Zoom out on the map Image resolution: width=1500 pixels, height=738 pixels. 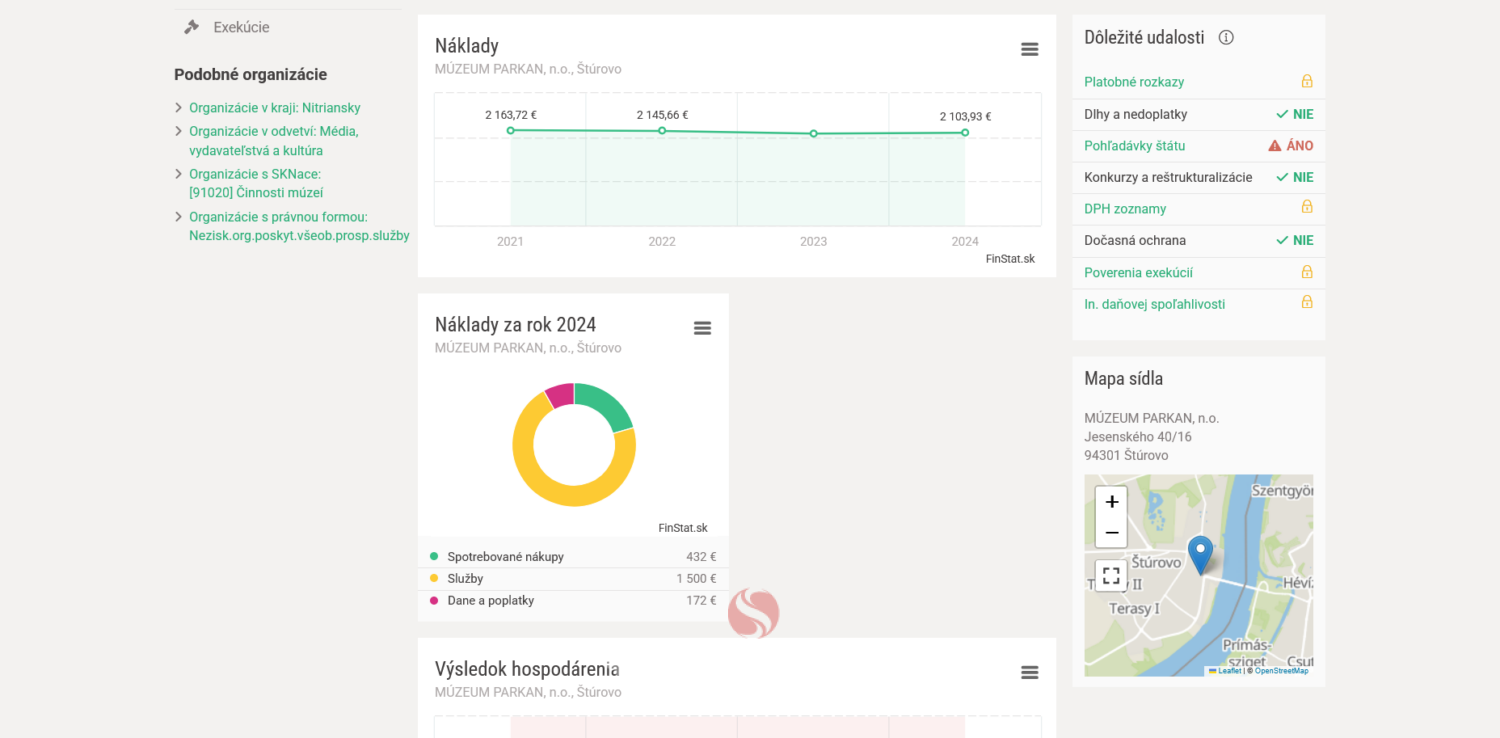[1111, 532]
